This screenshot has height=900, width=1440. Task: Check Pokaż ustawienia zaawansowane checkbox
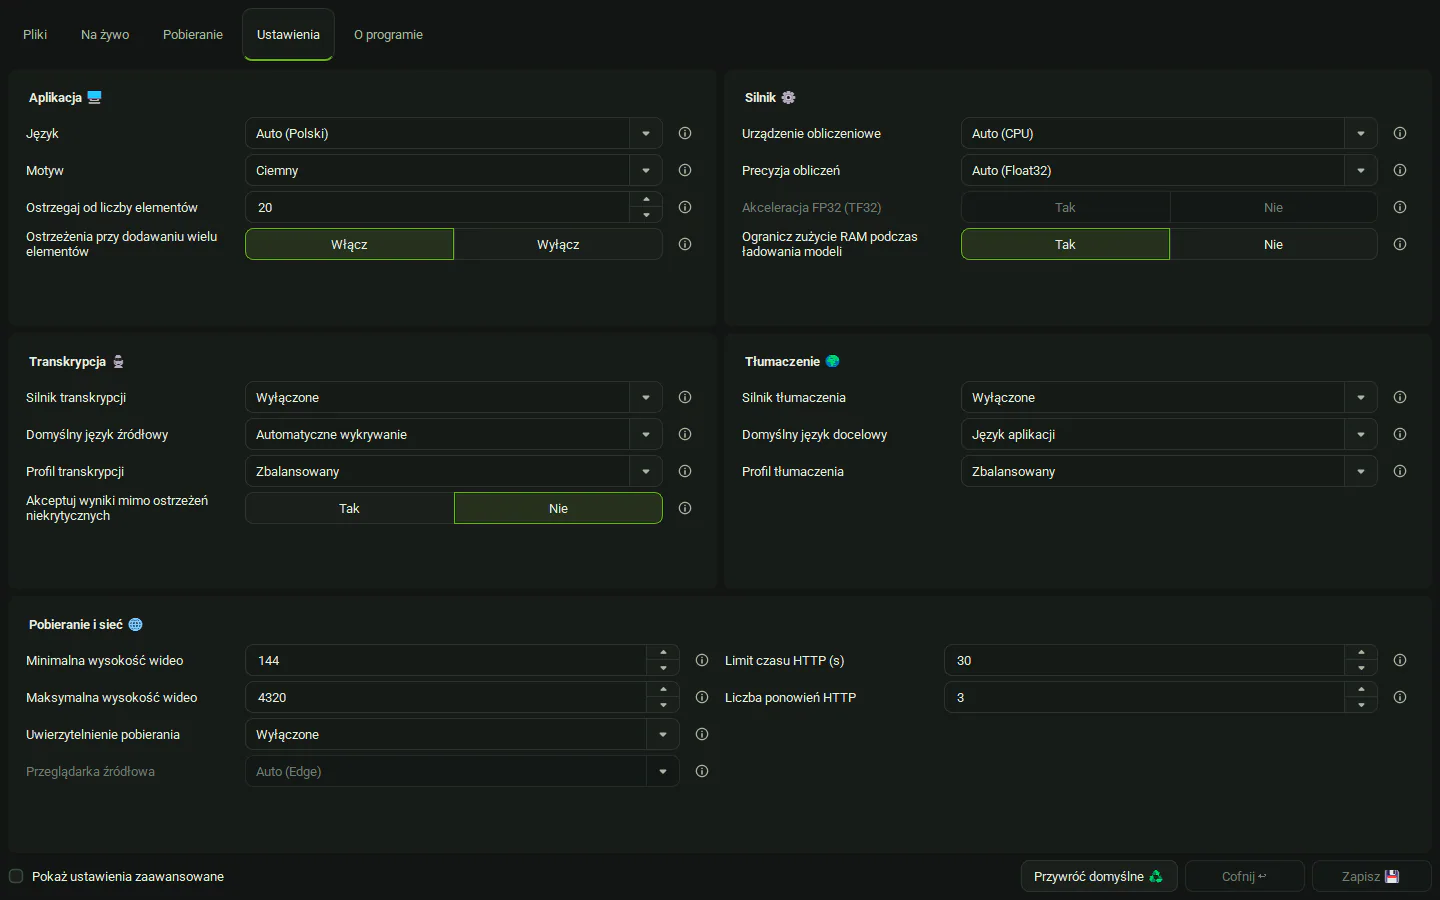[x=16, y=876]
